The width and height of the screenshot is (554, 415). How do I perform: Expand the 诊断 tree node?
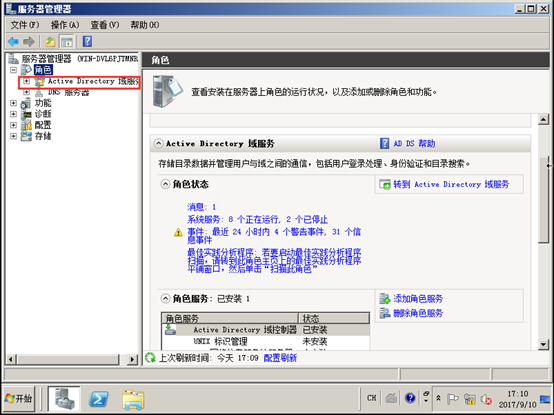[x=13, y=114]
